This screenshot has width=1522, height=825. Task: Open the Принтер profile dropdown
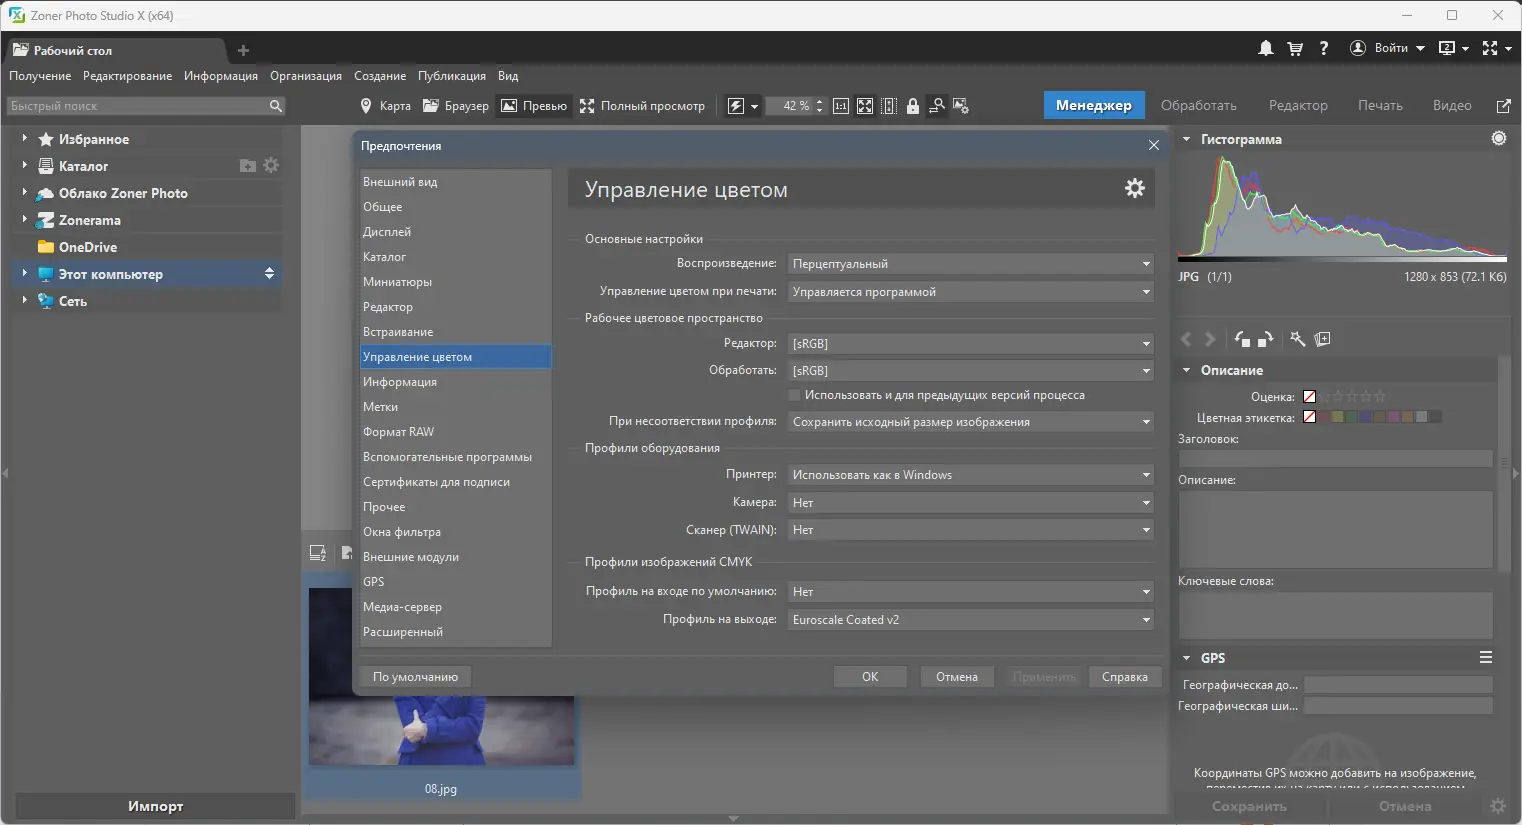pyautogui.click(x=970, y=475)
